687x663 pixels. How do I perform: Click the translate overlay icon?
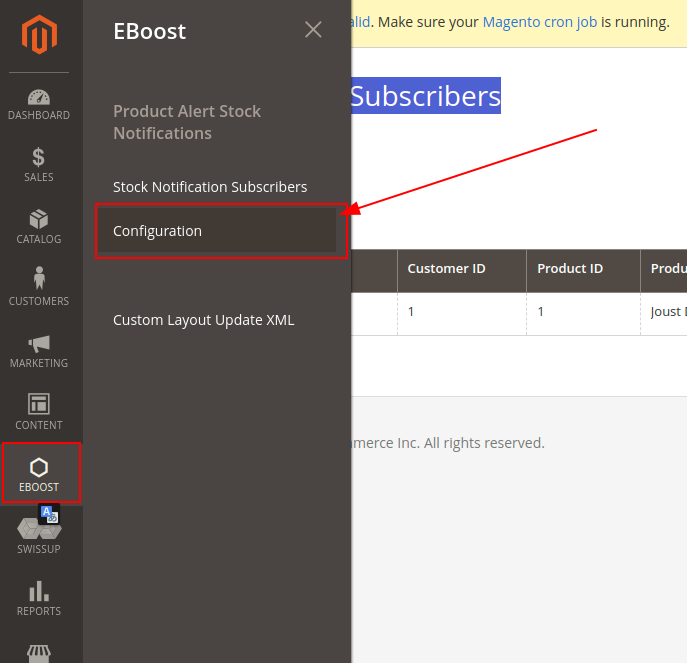coord(49,514)
